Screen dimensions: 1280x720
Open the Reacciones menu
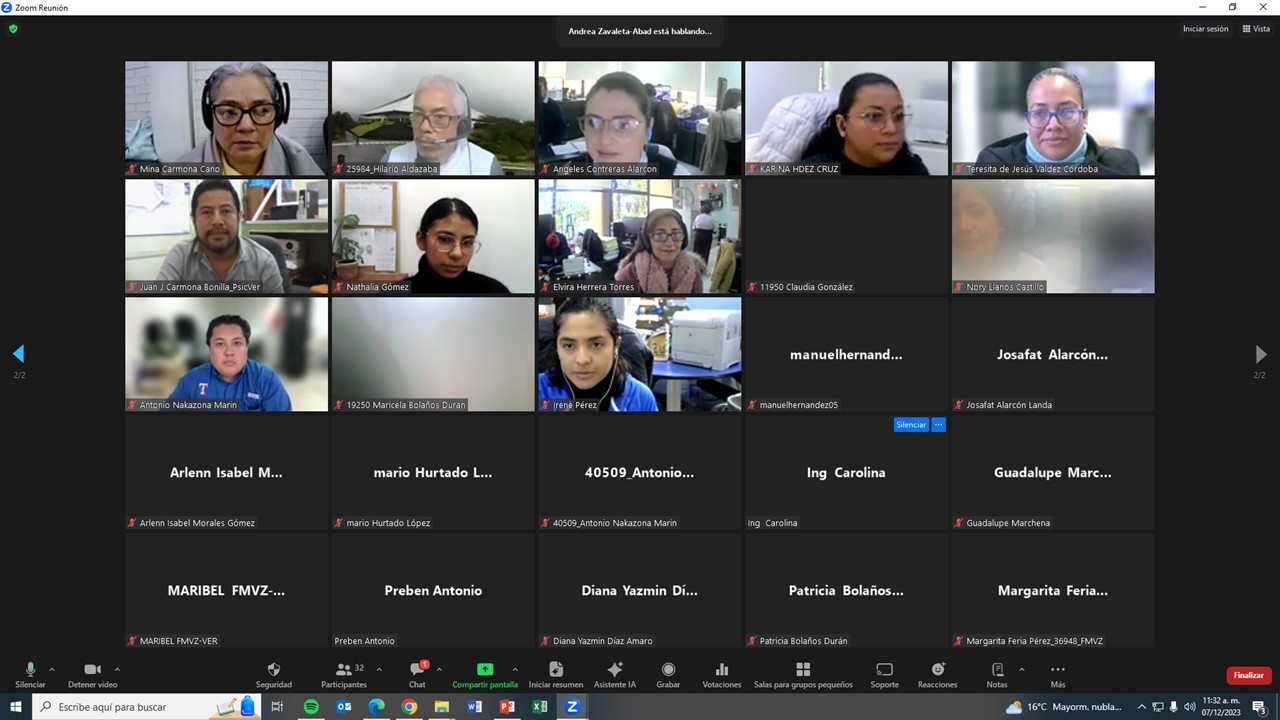pyautogui.click(x=937, y=670)
